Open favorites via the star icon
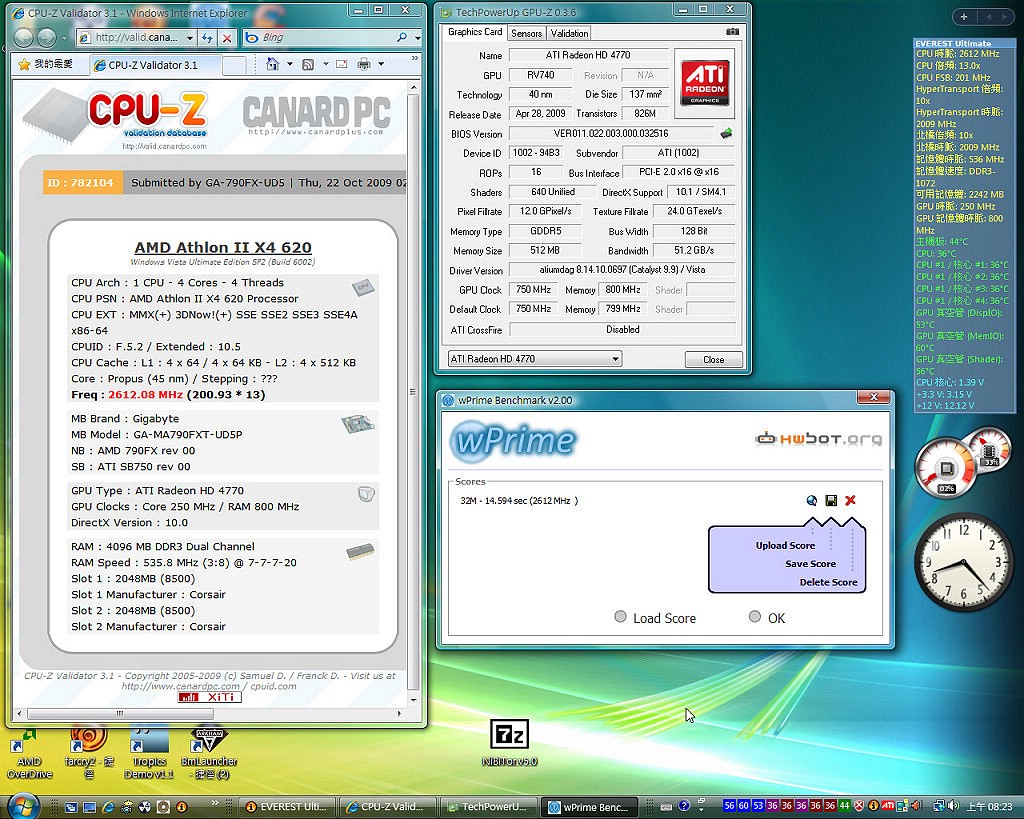1024x819 pixels. (x=24, y=64)
